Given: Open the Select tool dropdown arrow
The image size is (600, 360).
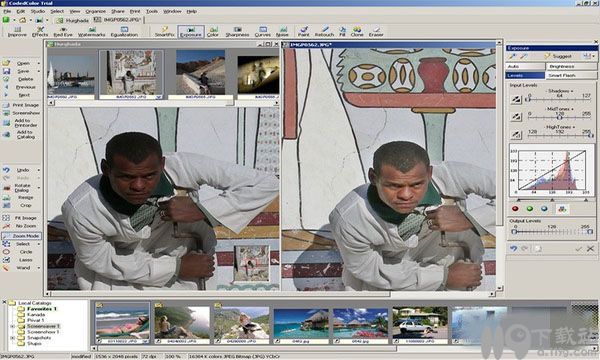Looking at the screenshot, I should (39, 244).
